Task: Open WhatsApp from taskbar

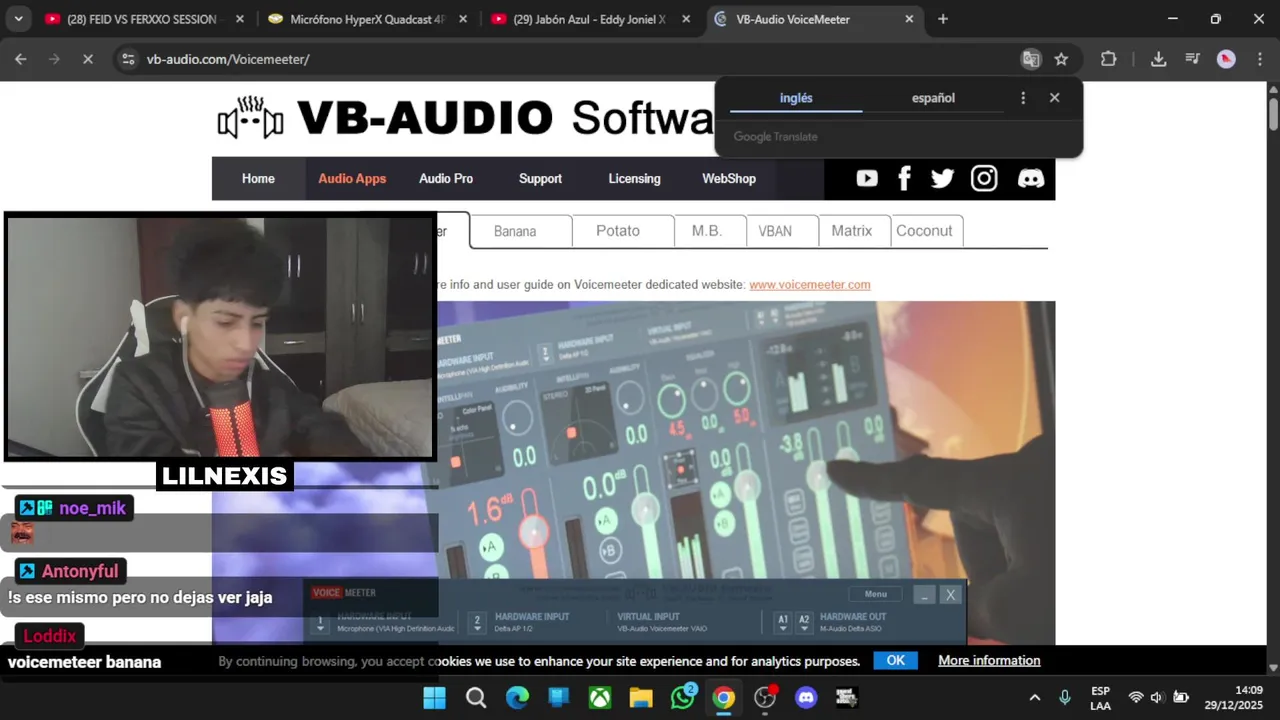Action: coord(683,697)
